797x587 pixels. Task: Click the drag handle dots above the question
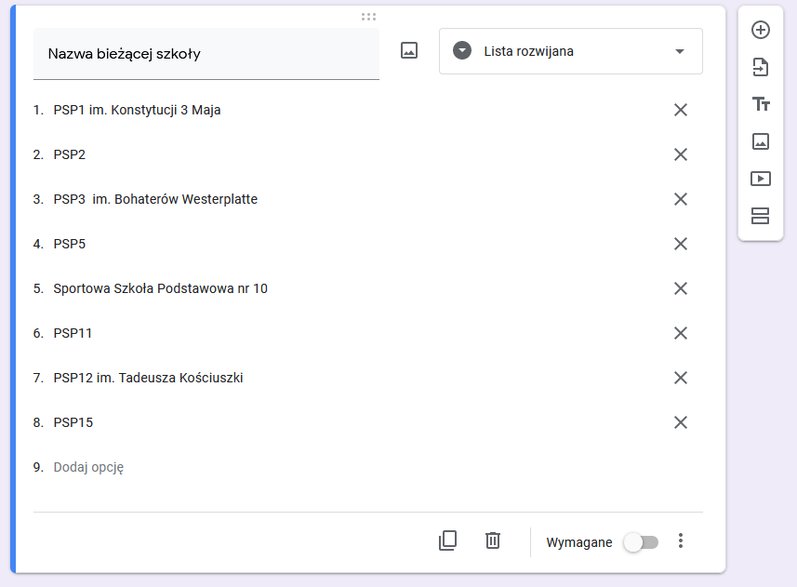click(x=369, y=17)
